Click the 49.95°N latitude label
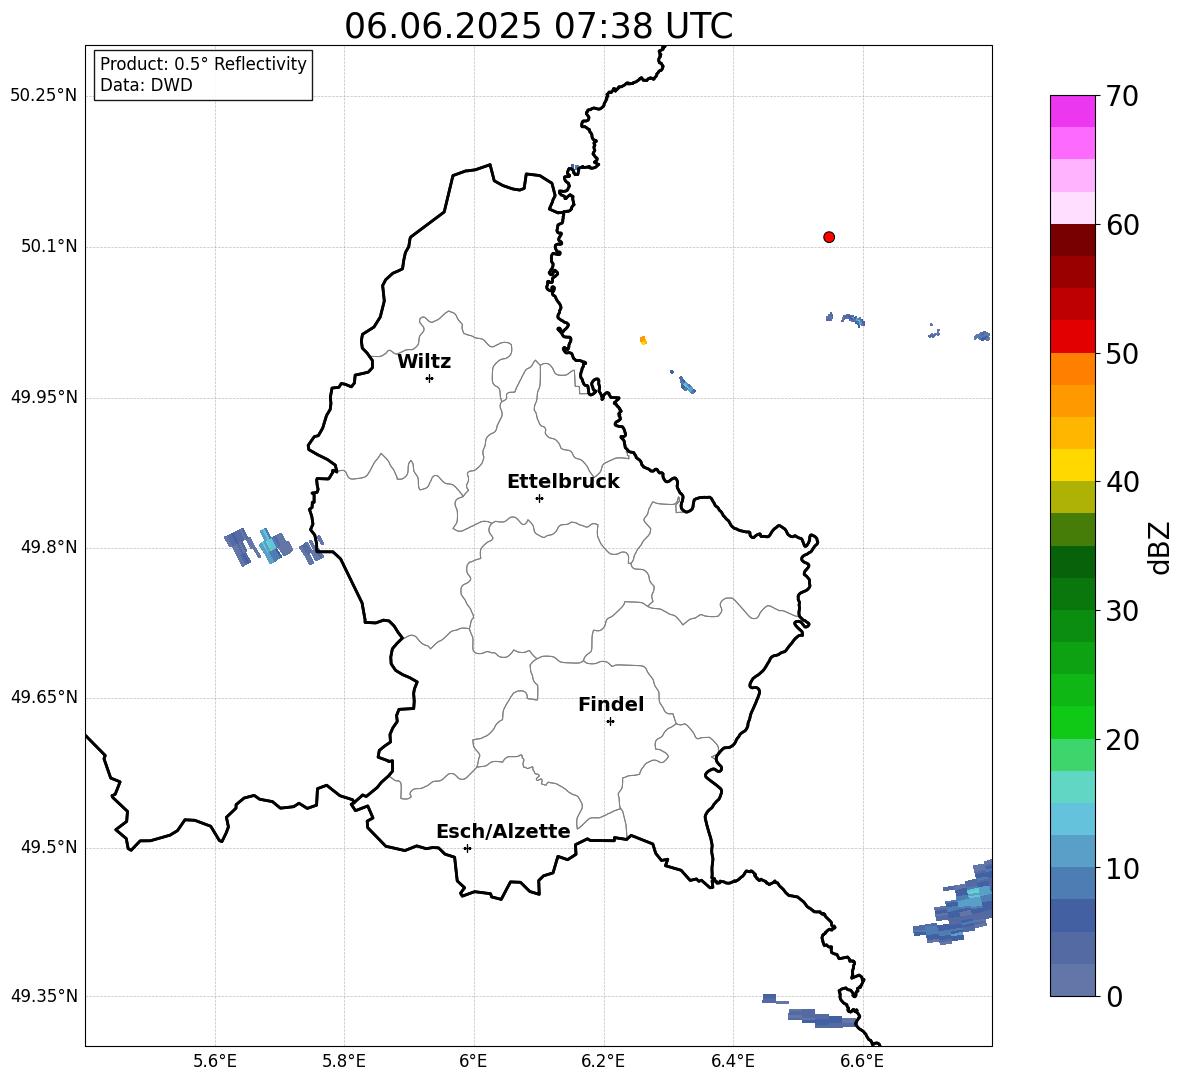The width and height of the screenshot is (1184, 1081). coord(44,397)
